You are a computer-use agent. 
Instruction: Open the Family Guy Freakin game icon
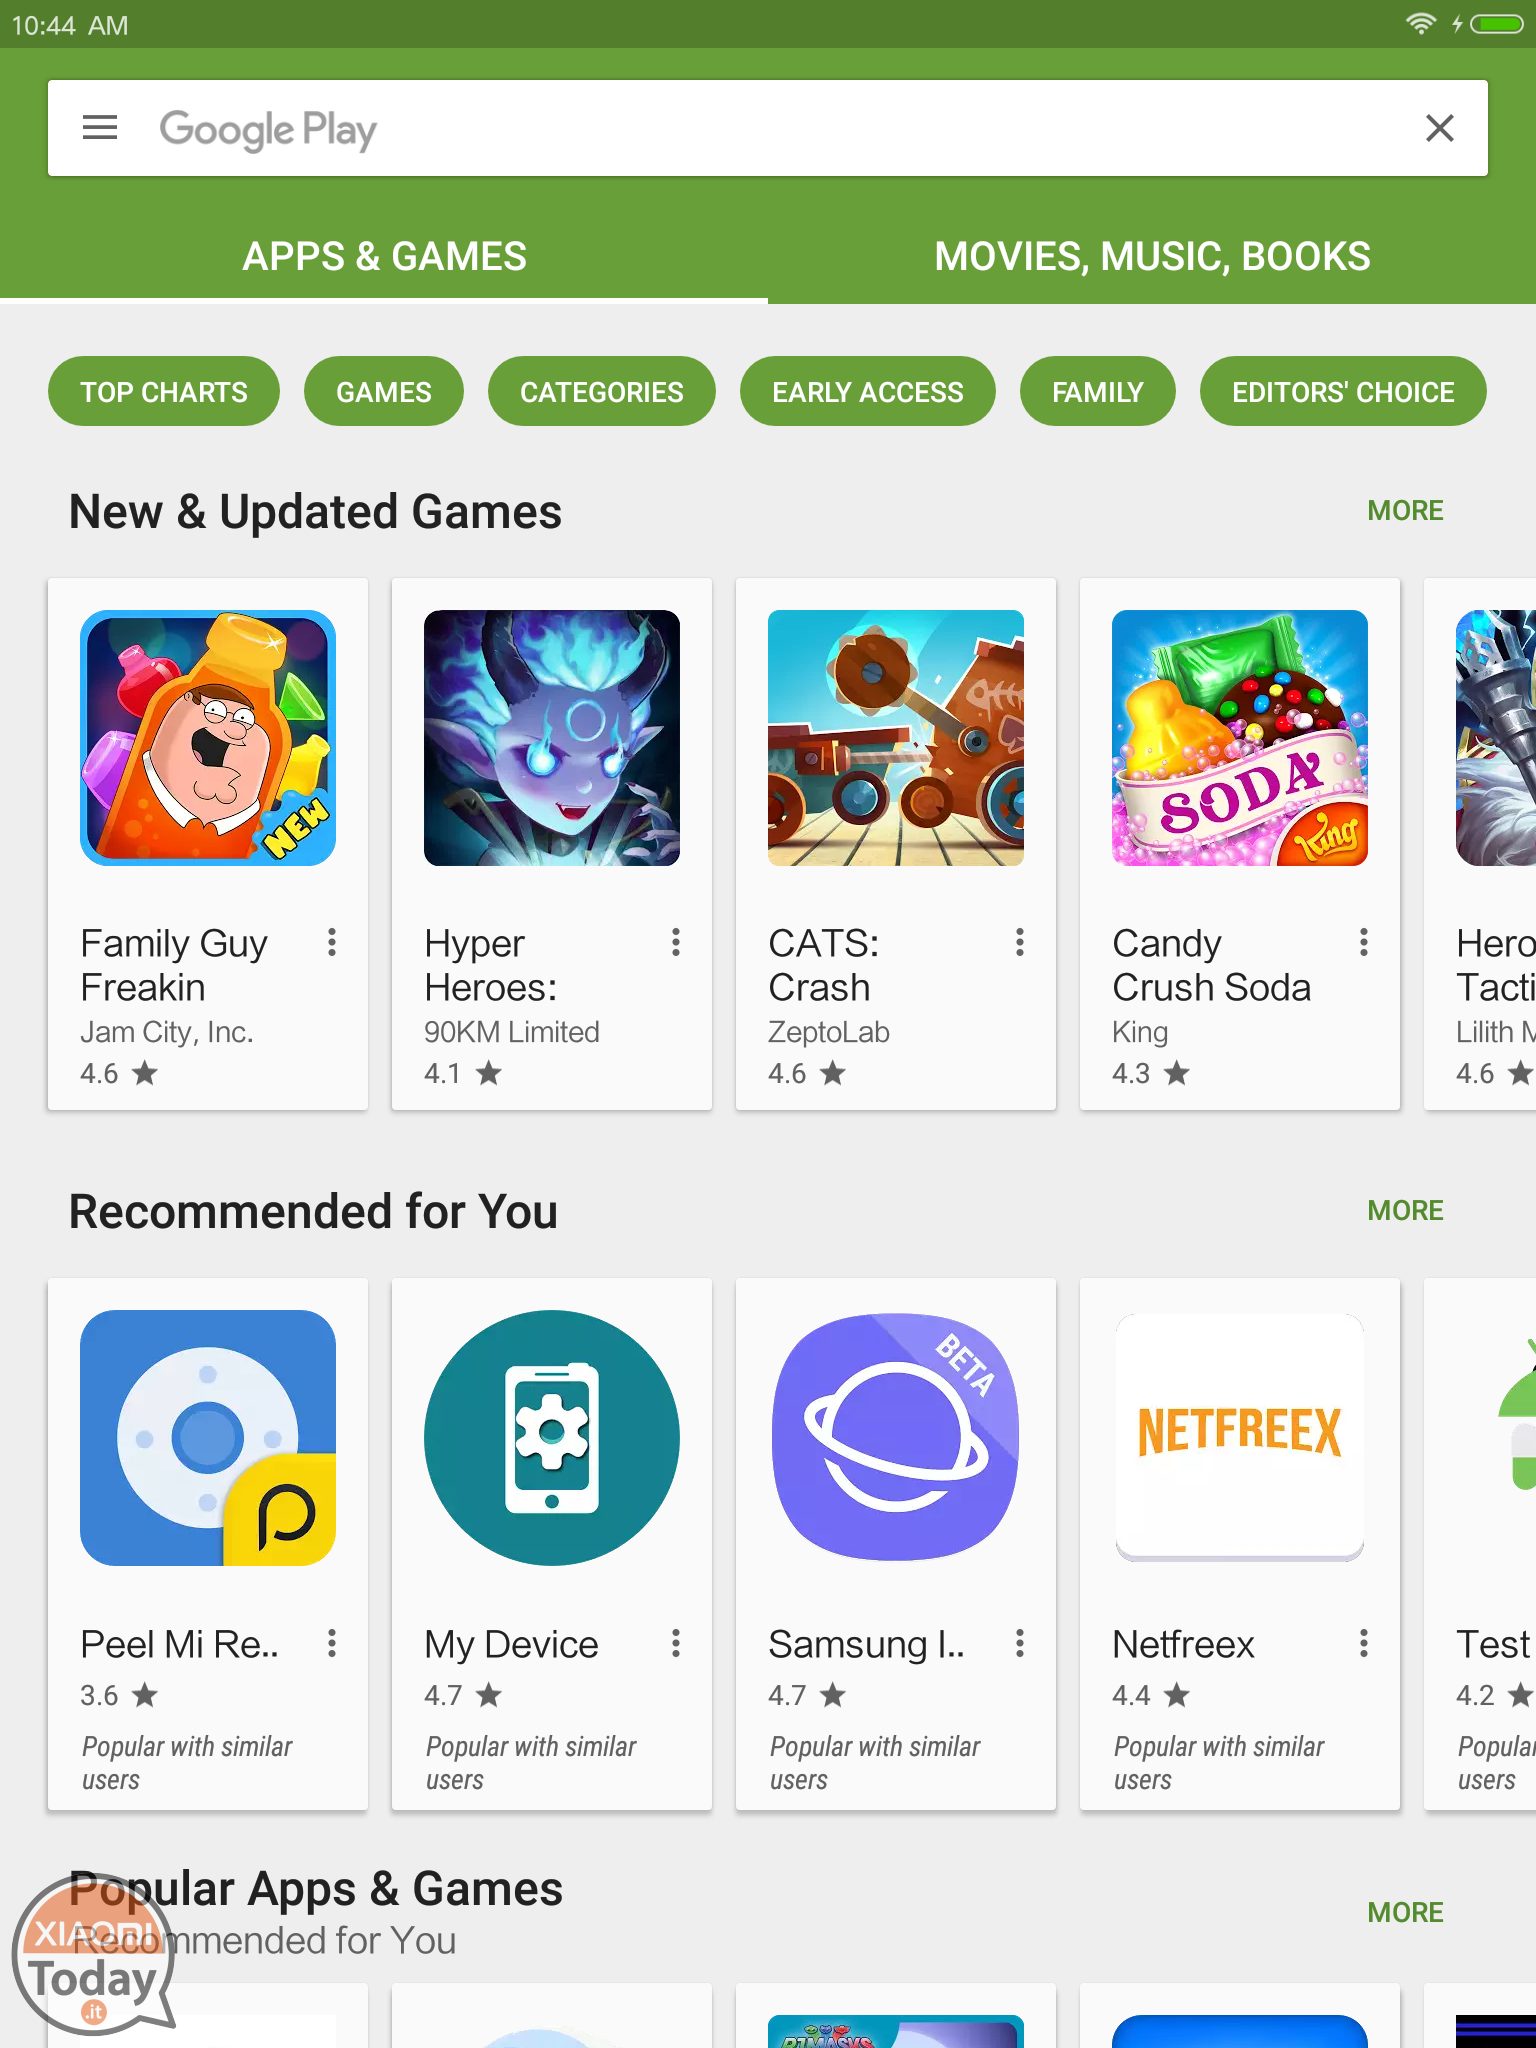[x=208, y=738]
